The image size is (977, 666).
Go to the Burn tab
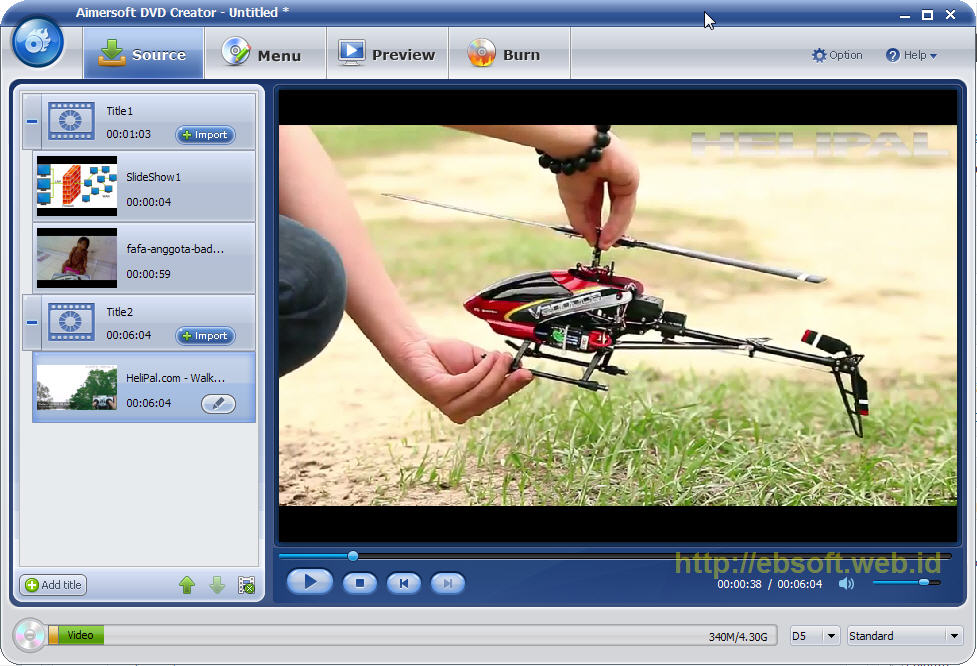pyautogui.click(x=509, y=54)
